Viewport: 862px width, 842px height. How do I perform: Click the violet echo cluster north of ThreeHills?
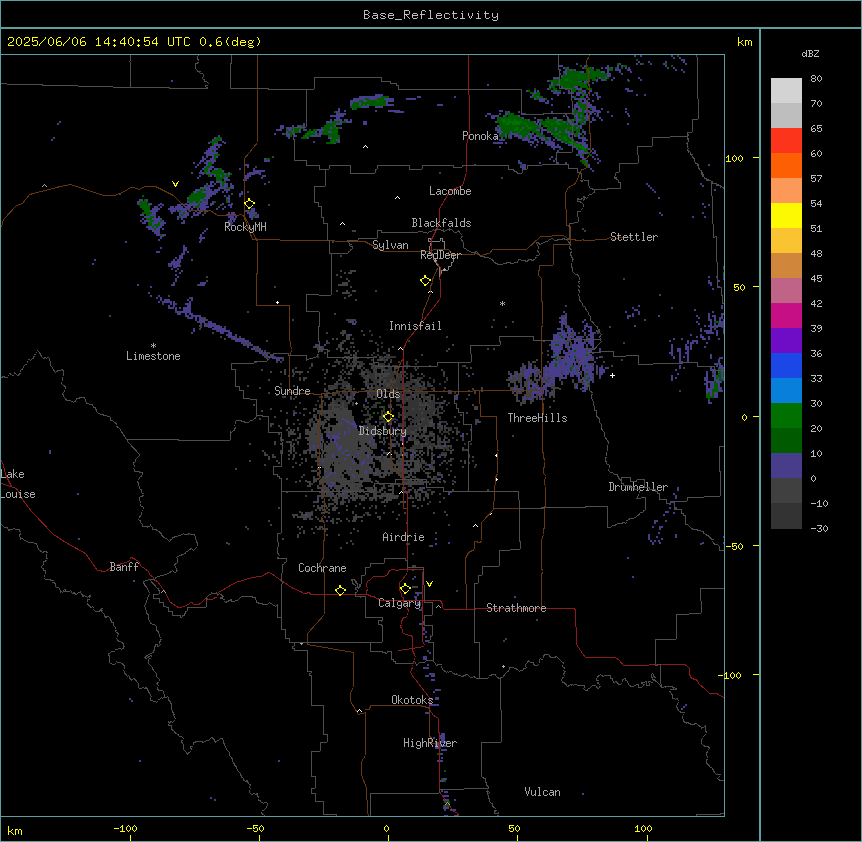pos(572,354)
